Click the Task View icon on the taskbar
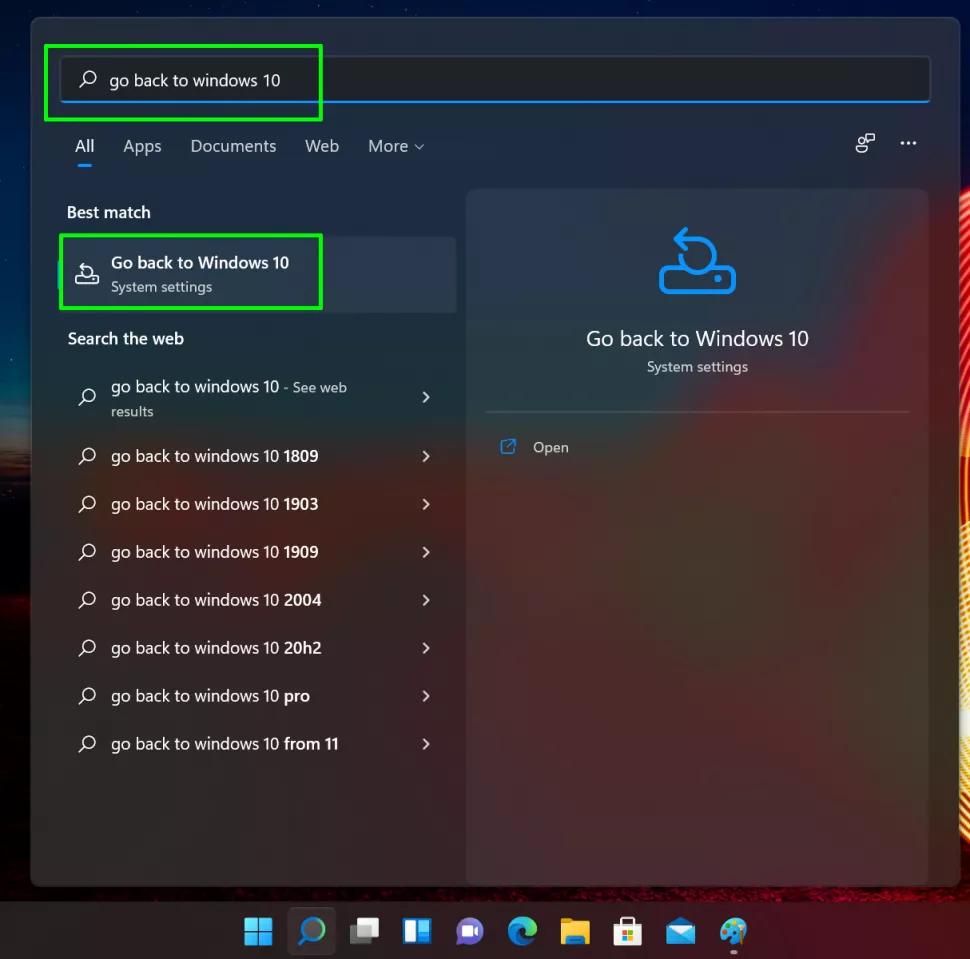Viewport: 970px width, 959px height. [x=364, y=930]
